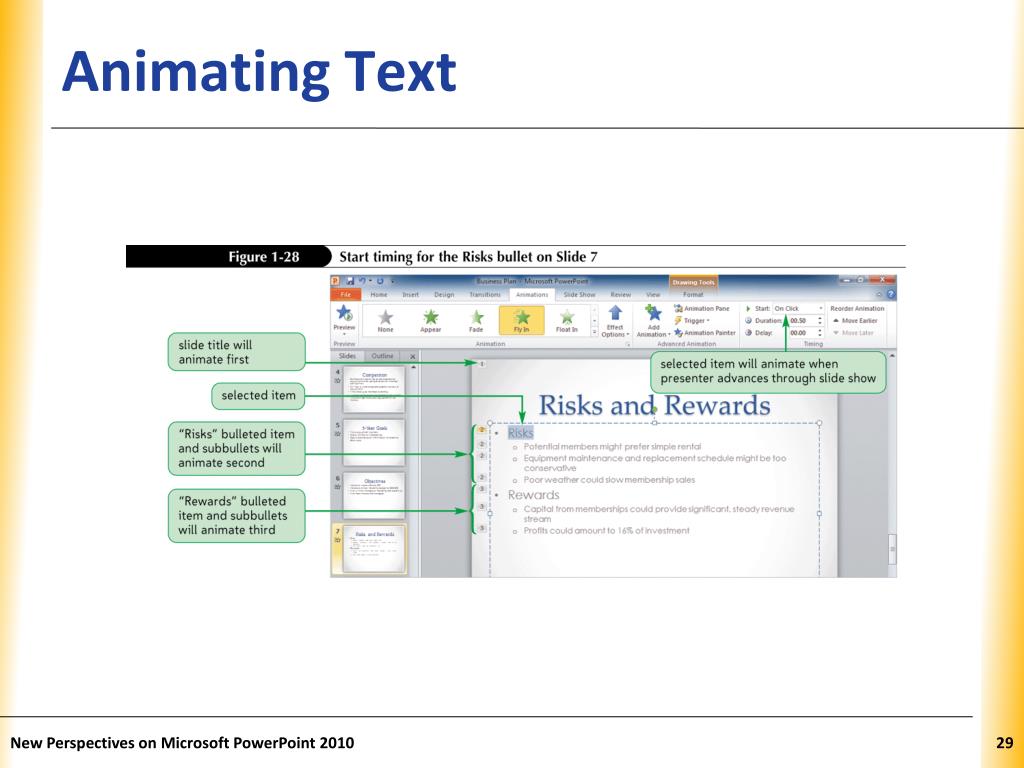Click the PowerPoint application icon in title bar

[x=336, y=281]
